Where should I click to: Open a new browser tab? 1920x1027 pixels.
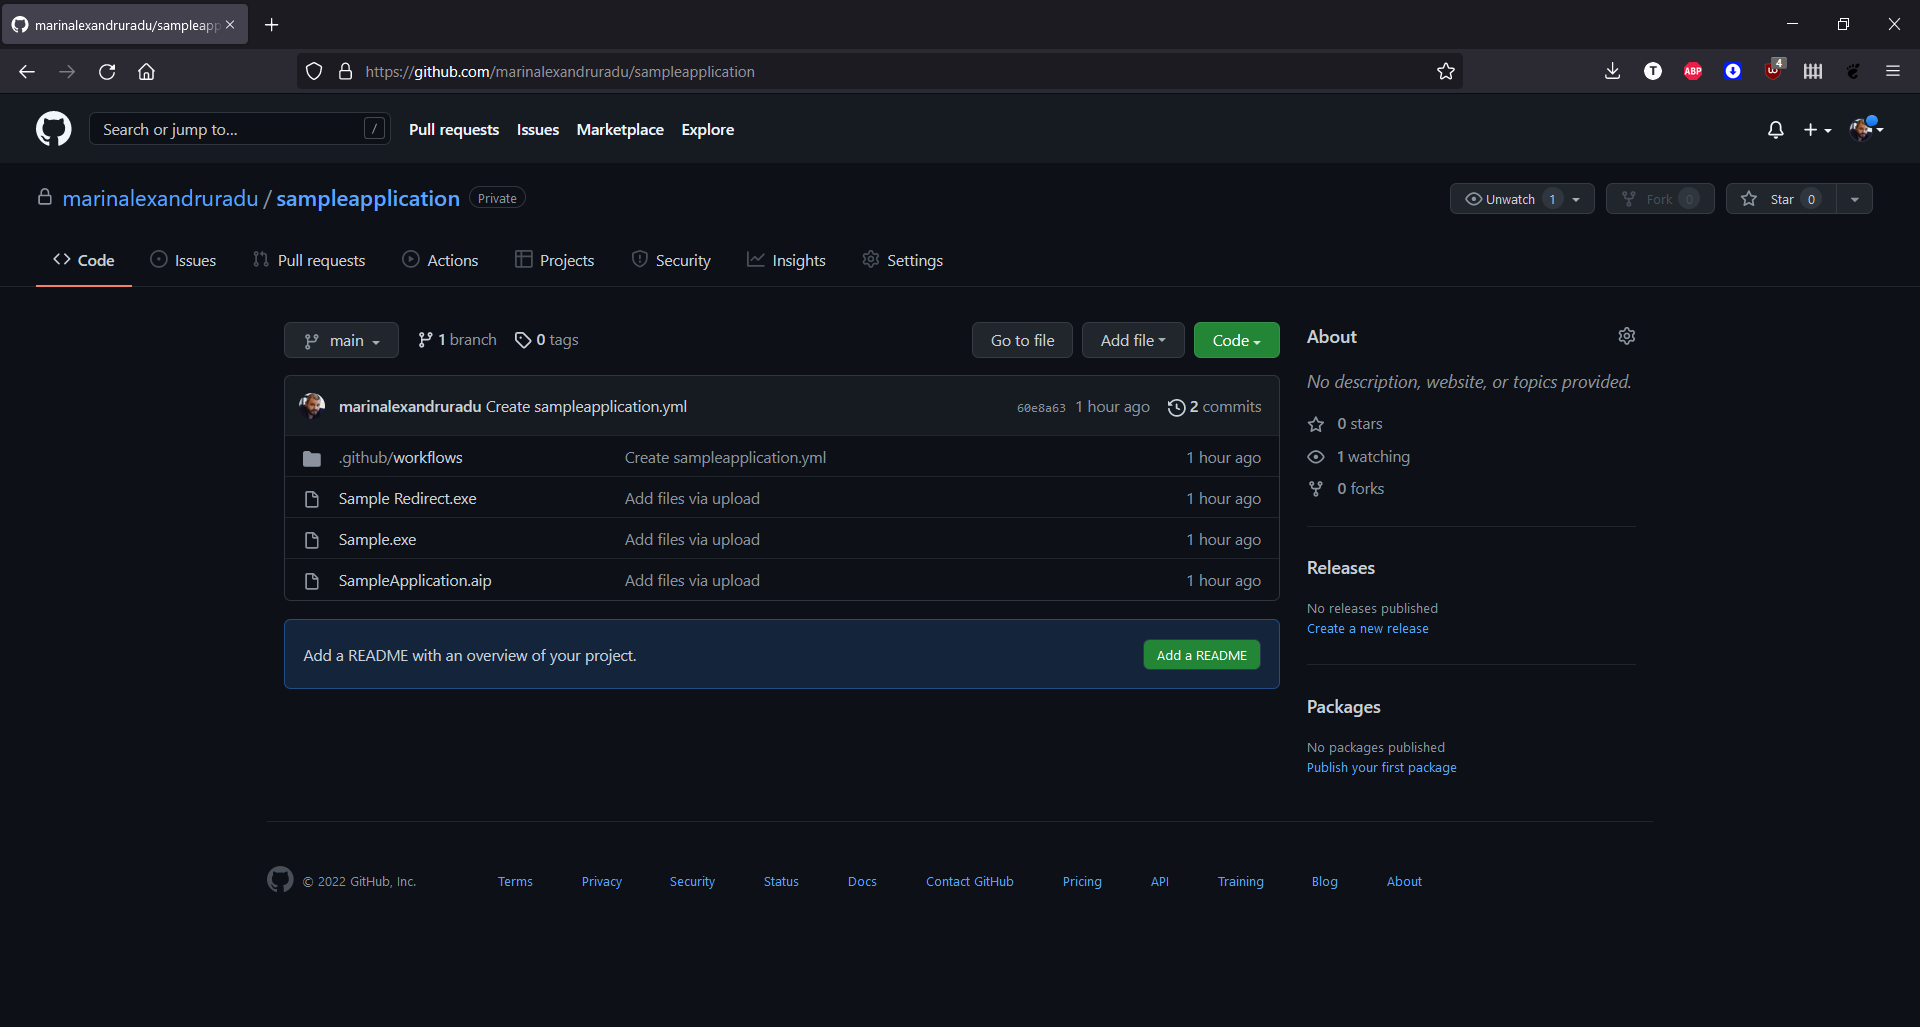(272, 24)
